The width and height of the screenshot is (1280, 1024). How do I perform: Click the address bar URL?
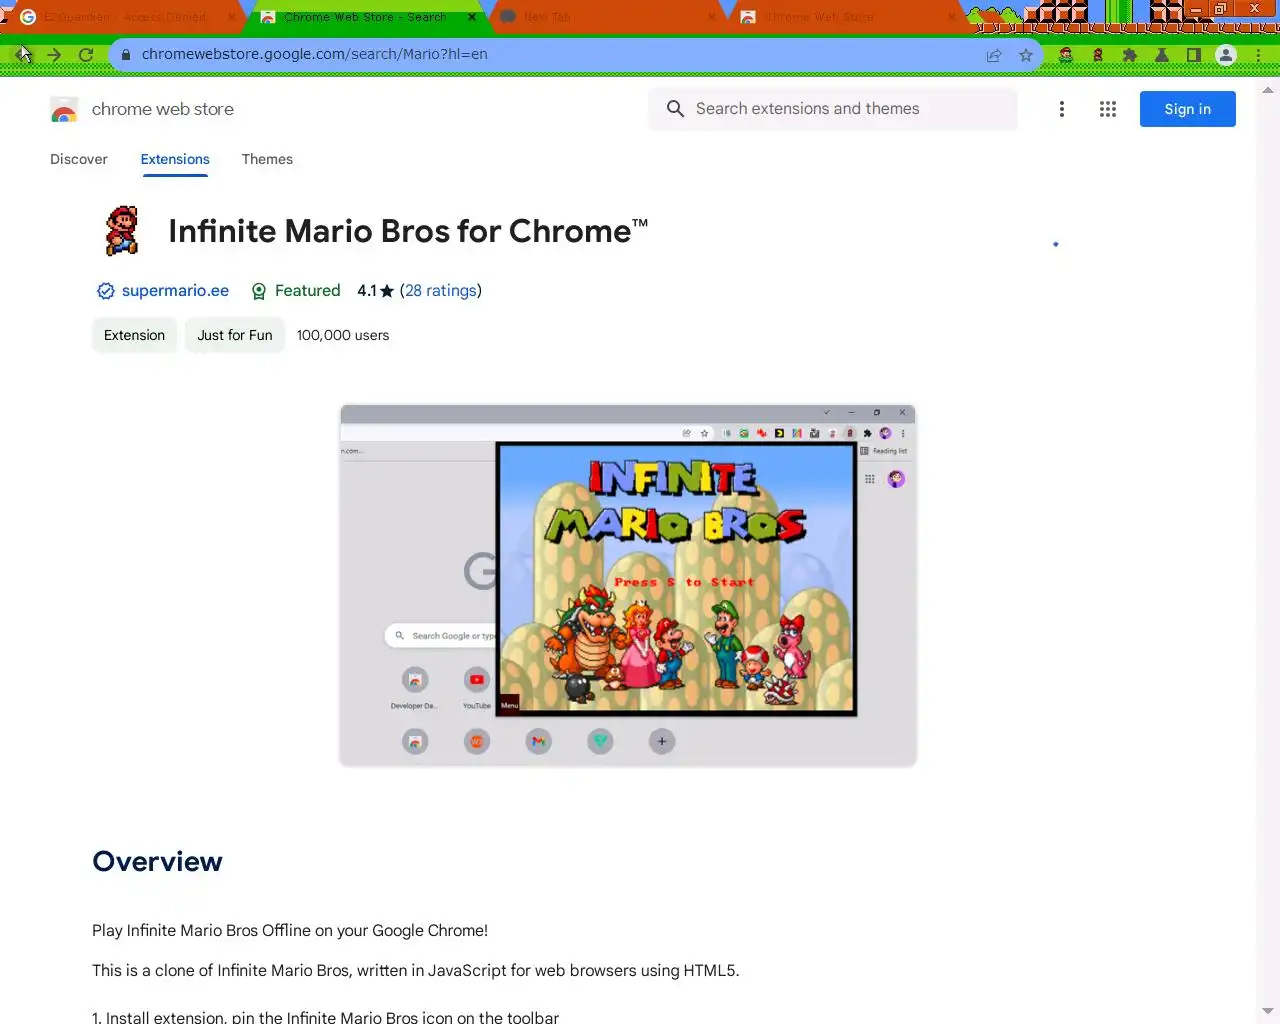coord(314,54)
